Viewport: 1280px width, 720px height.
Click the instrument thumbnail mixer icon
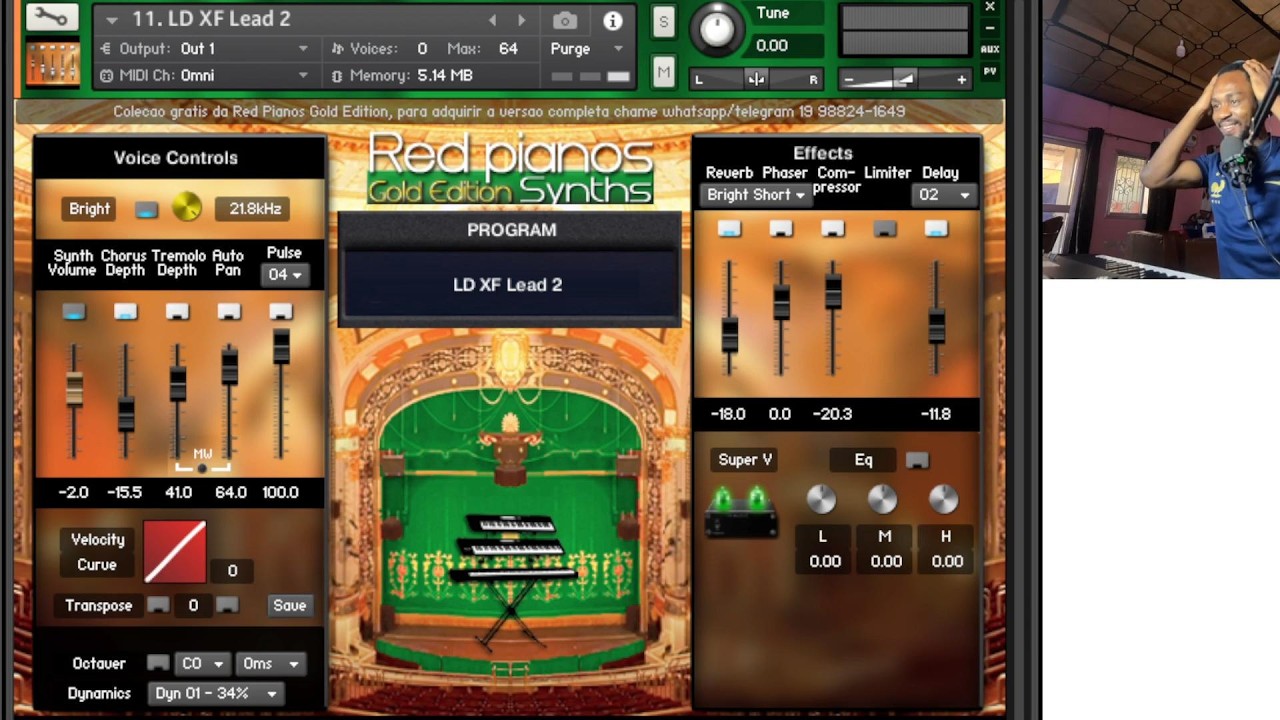52,63
